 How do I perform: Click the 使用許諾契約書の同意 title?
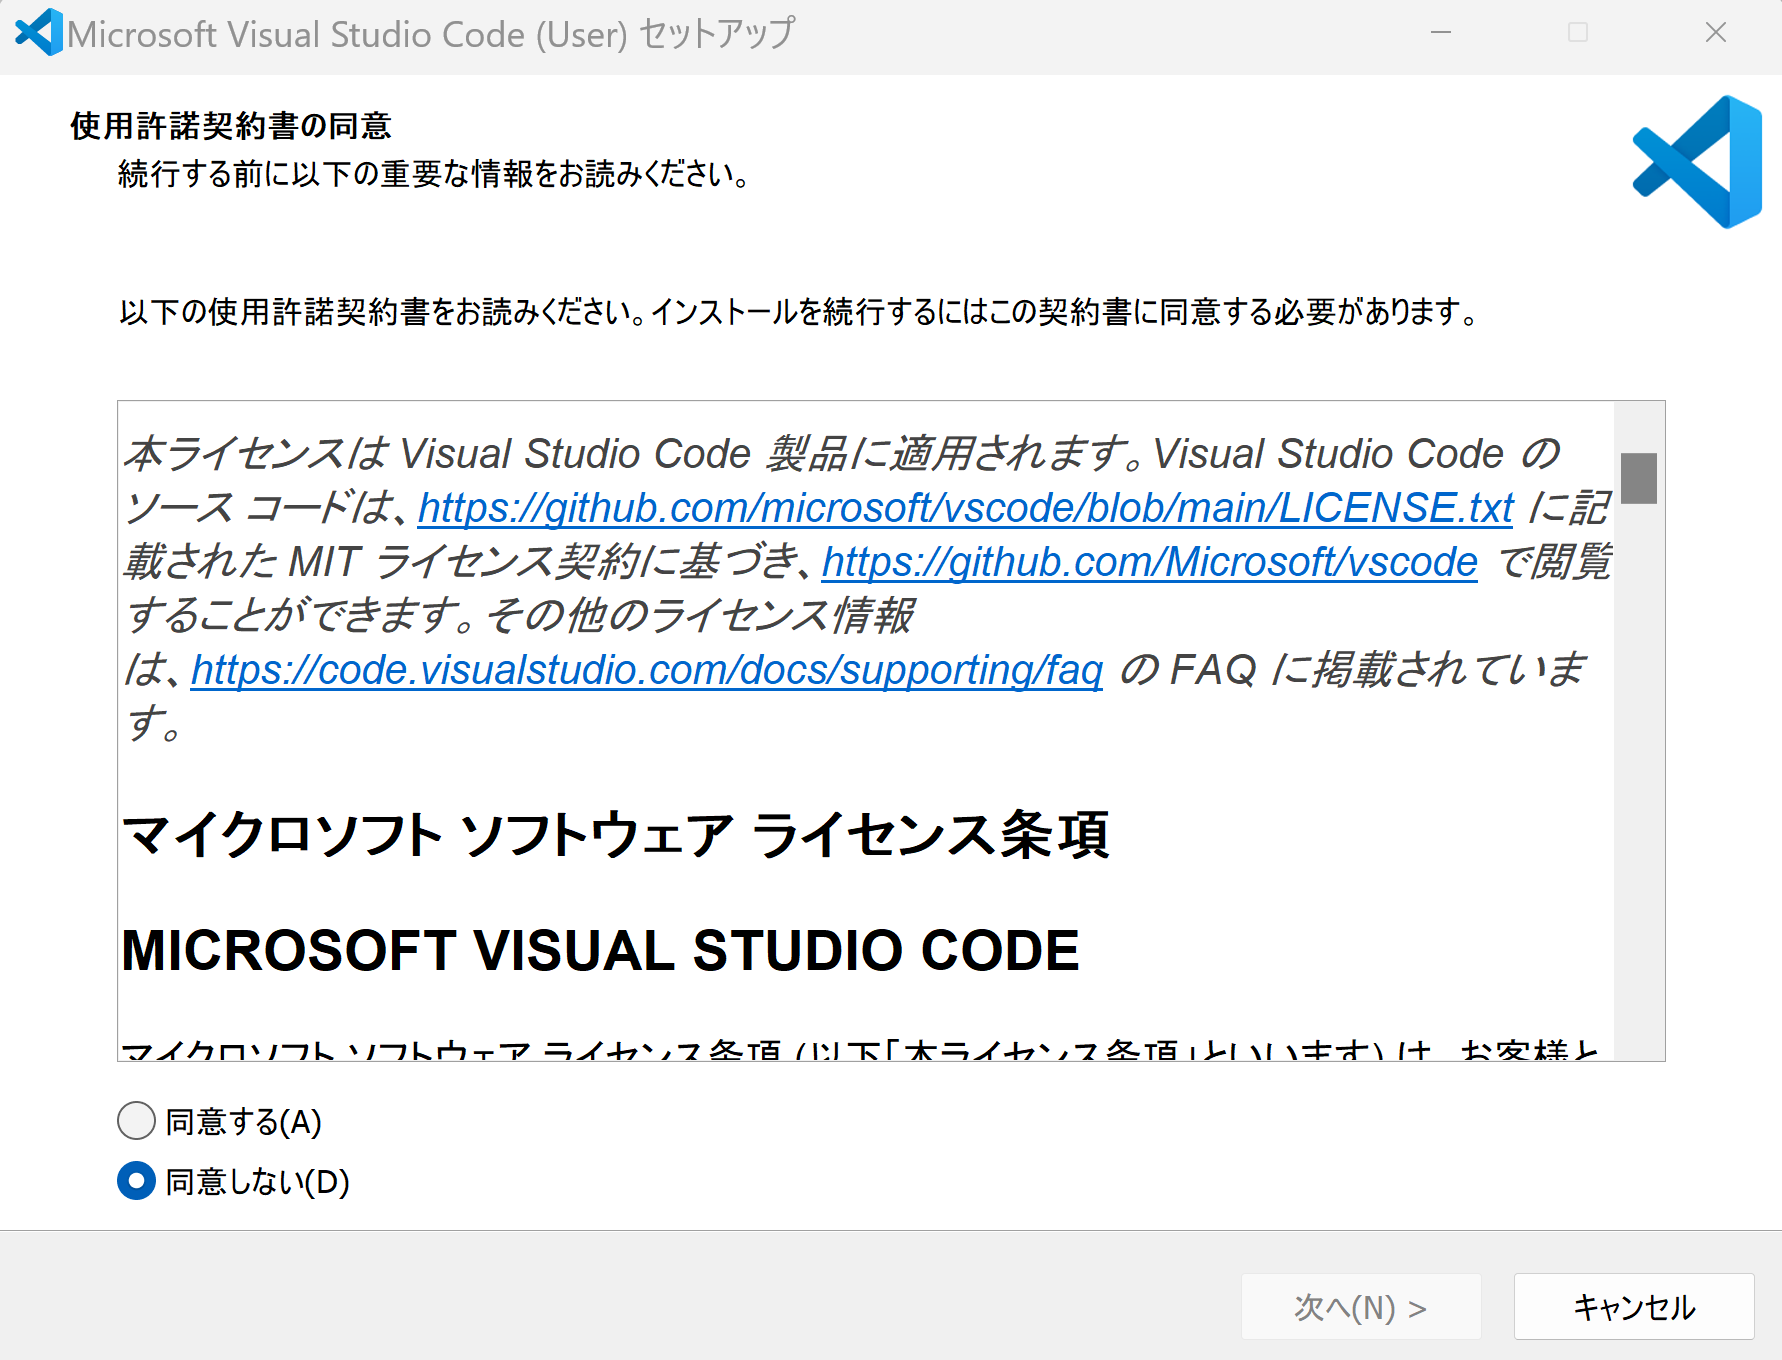pyautogui.click(x=230, y=126)
